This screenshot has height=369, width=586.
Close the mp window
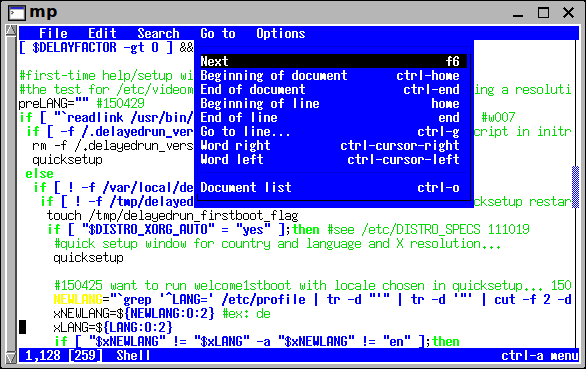(x=568, y=13)
